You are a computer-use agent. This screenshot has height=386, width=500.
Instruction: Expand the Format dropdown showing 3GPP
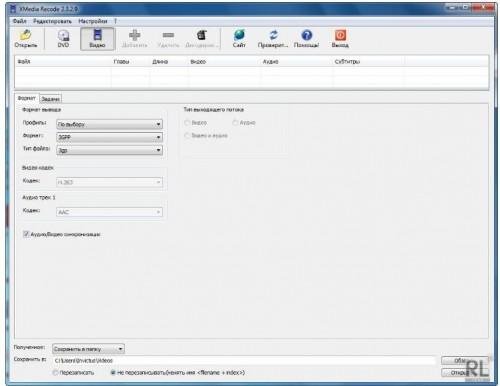pos(109,137)
